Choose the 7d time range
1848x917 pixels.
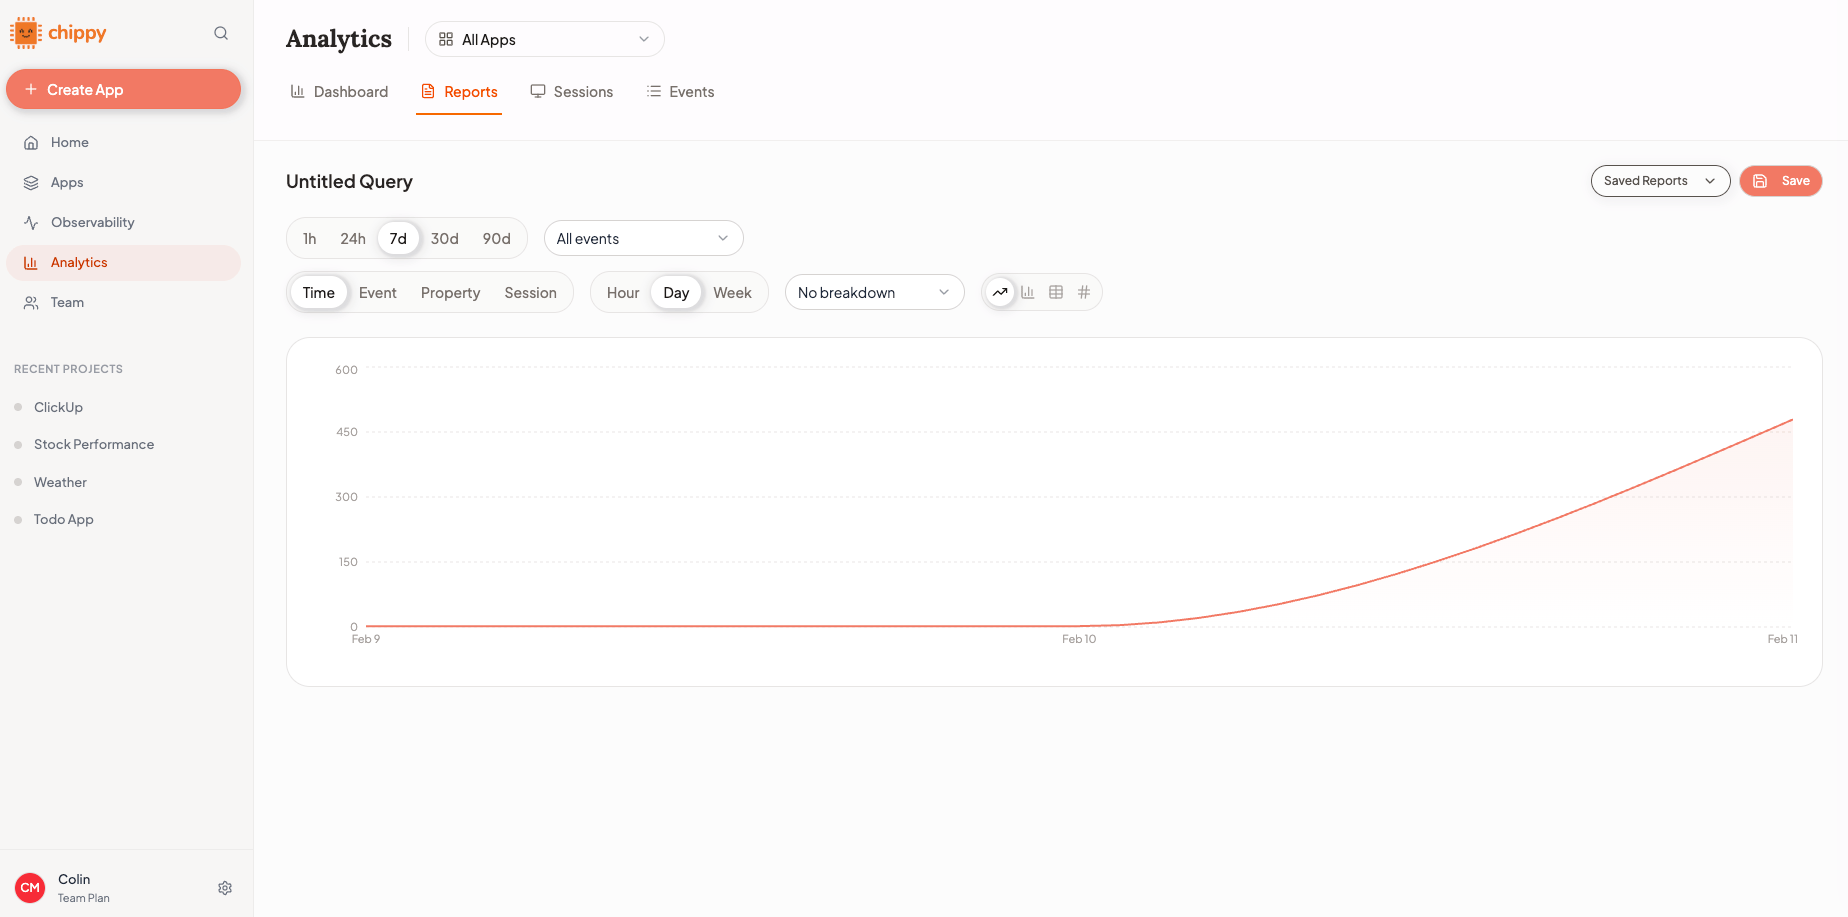[x=398, y=238]
